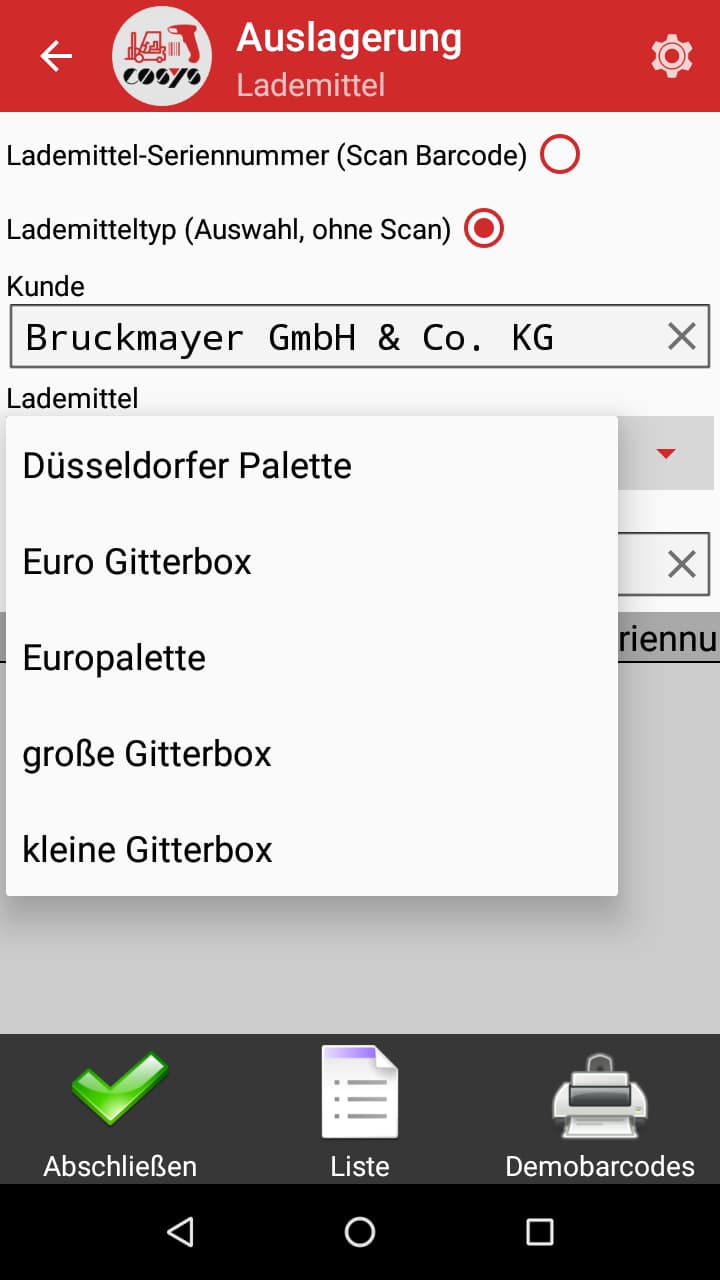Open the settings gear in the header
Image resolution: width=720 pixels, height=1280 pixels.
point(672,56)
